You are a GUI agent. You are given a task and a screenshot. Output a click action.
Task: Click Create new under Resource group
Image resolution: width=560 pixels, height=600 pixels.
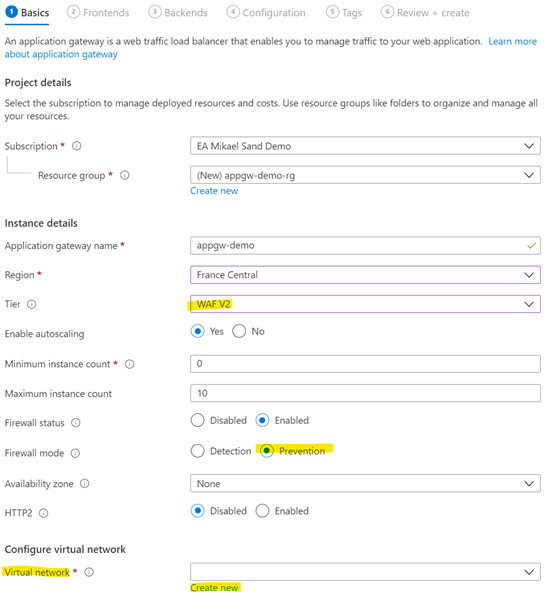coord(214,191)
